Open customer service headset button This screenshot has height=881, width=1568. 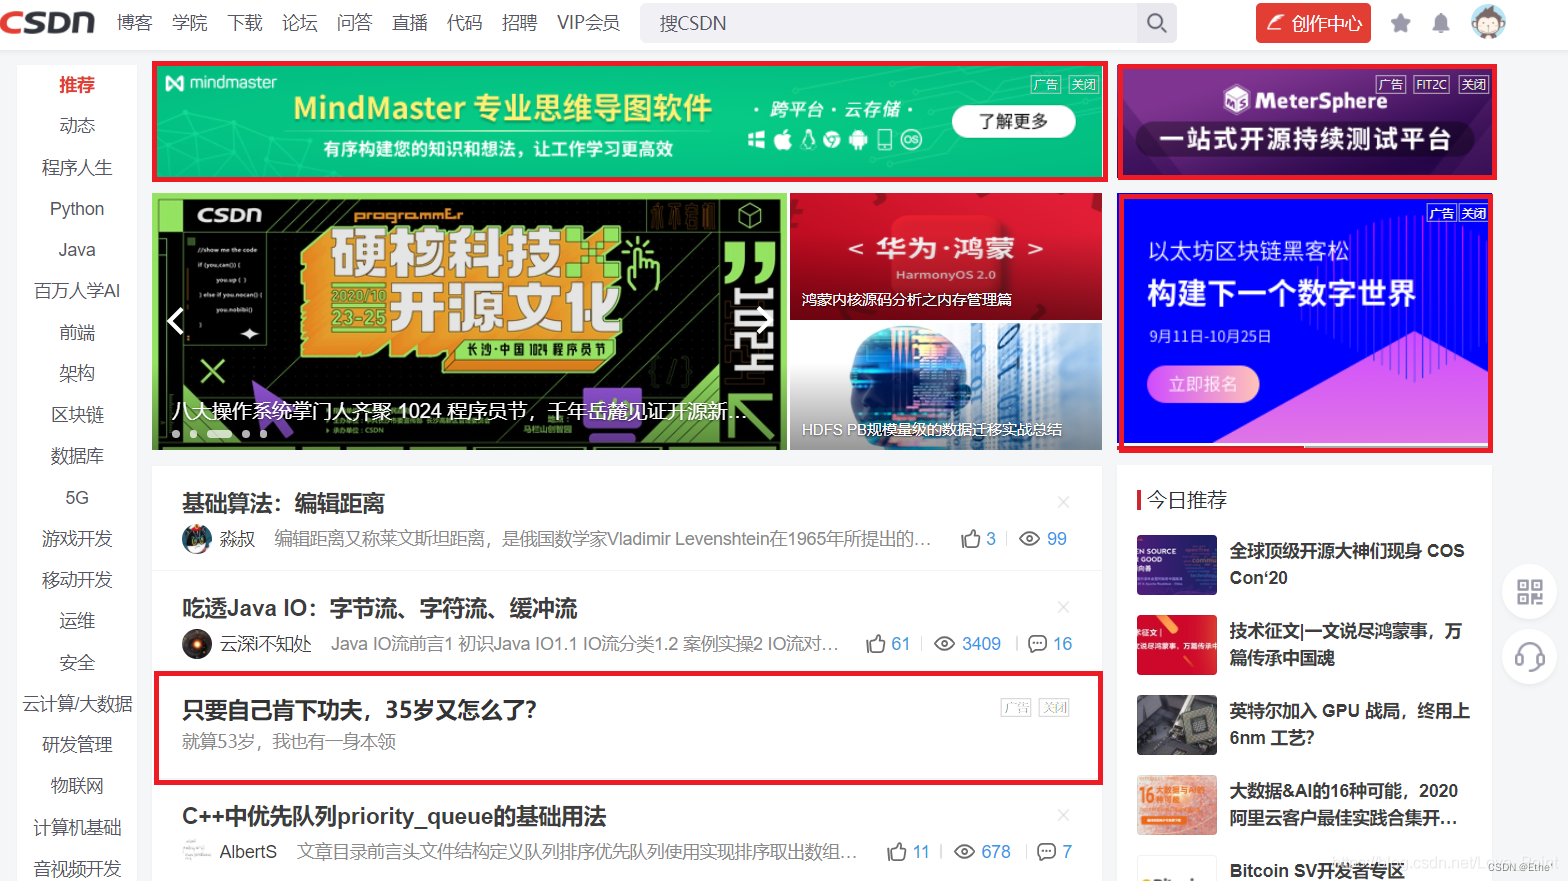tap(1530, 657)
